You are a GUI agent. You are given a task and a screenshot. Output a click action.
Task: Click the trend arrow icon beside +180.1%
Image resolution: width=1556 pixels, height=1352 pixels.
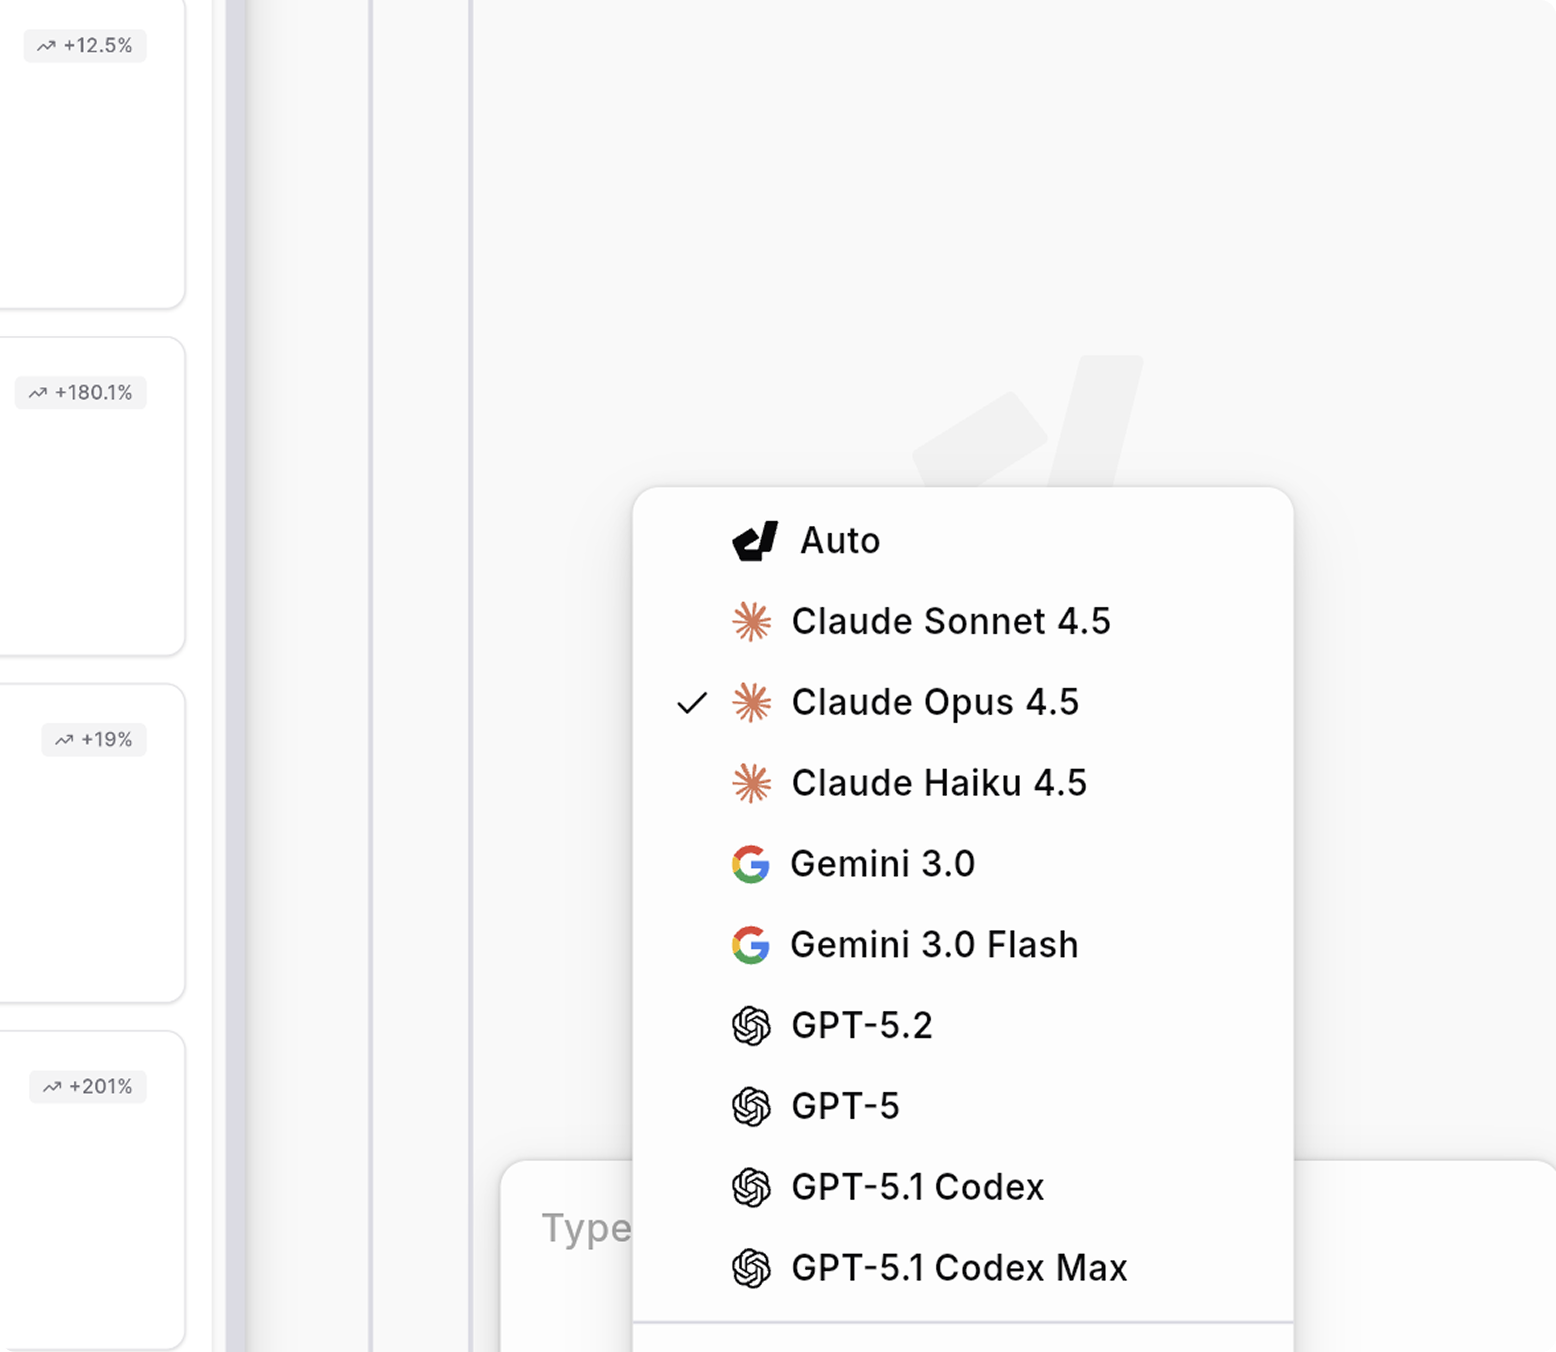click(x=38, y=393)
